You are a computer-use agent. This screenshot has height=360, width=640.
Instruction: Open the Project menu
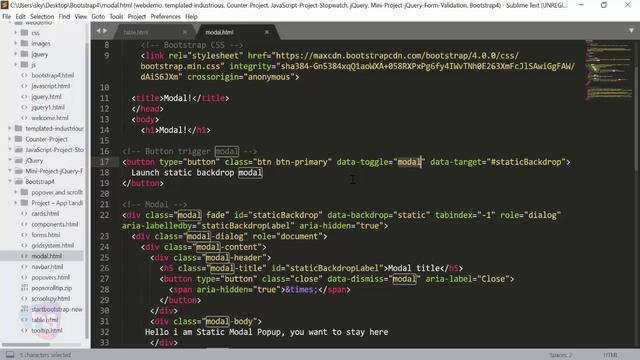[137, 17]
